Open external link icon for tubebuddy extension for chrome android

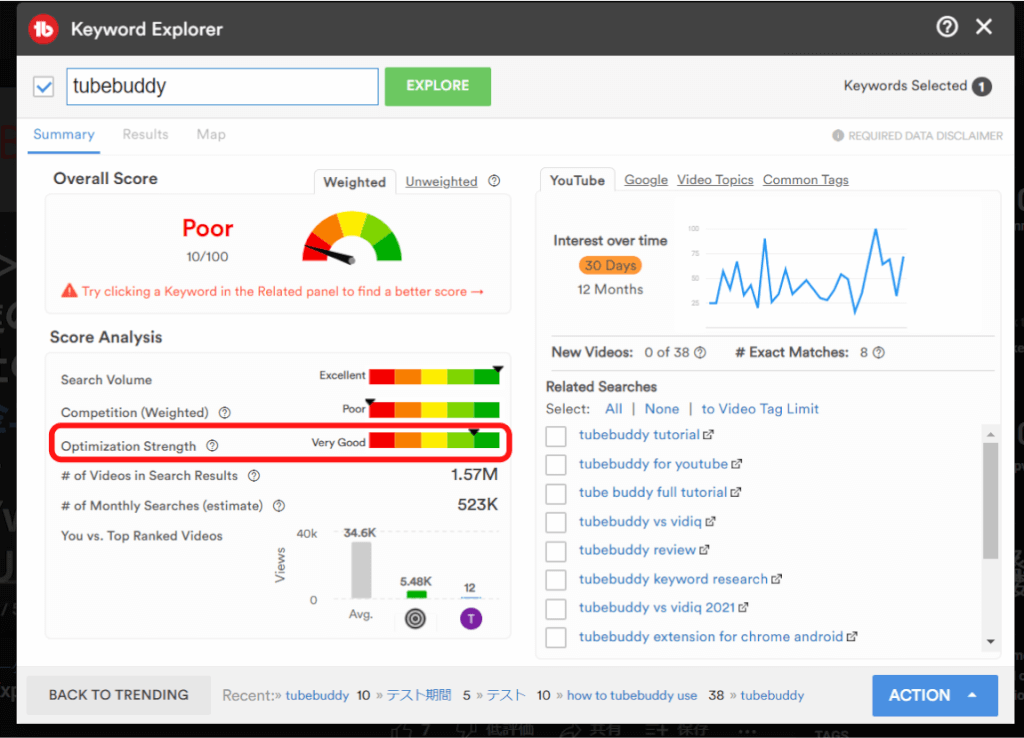pos(852,636)
